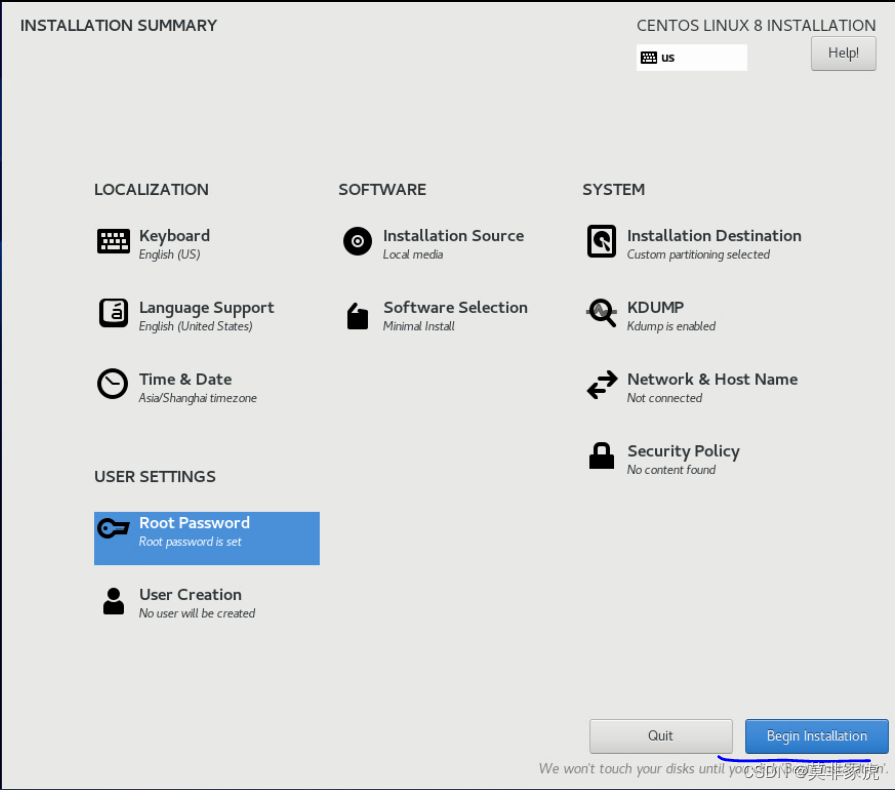This screenshot has height=790, width=895.
Task: Click the INSTALLATION SUMMARY title
Action: (119, 26)
